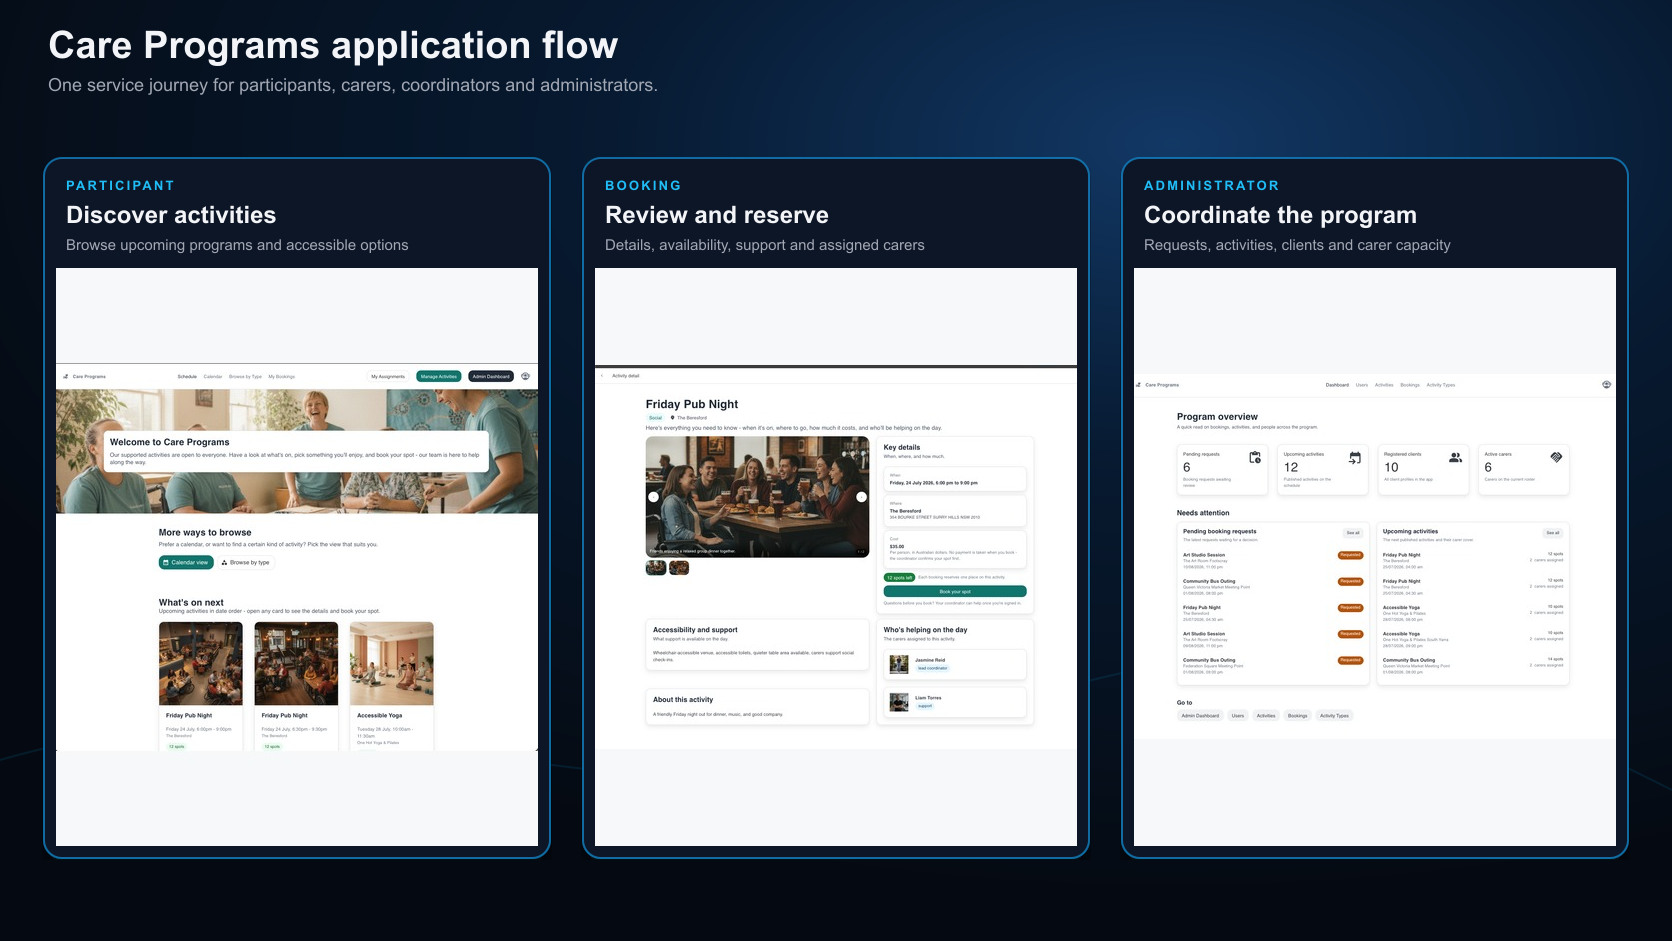This screenshot has width=1672, height=941.
Task: Open upcoming Accessible Yoga at South Yarra row
Action: coord(1473,639)
